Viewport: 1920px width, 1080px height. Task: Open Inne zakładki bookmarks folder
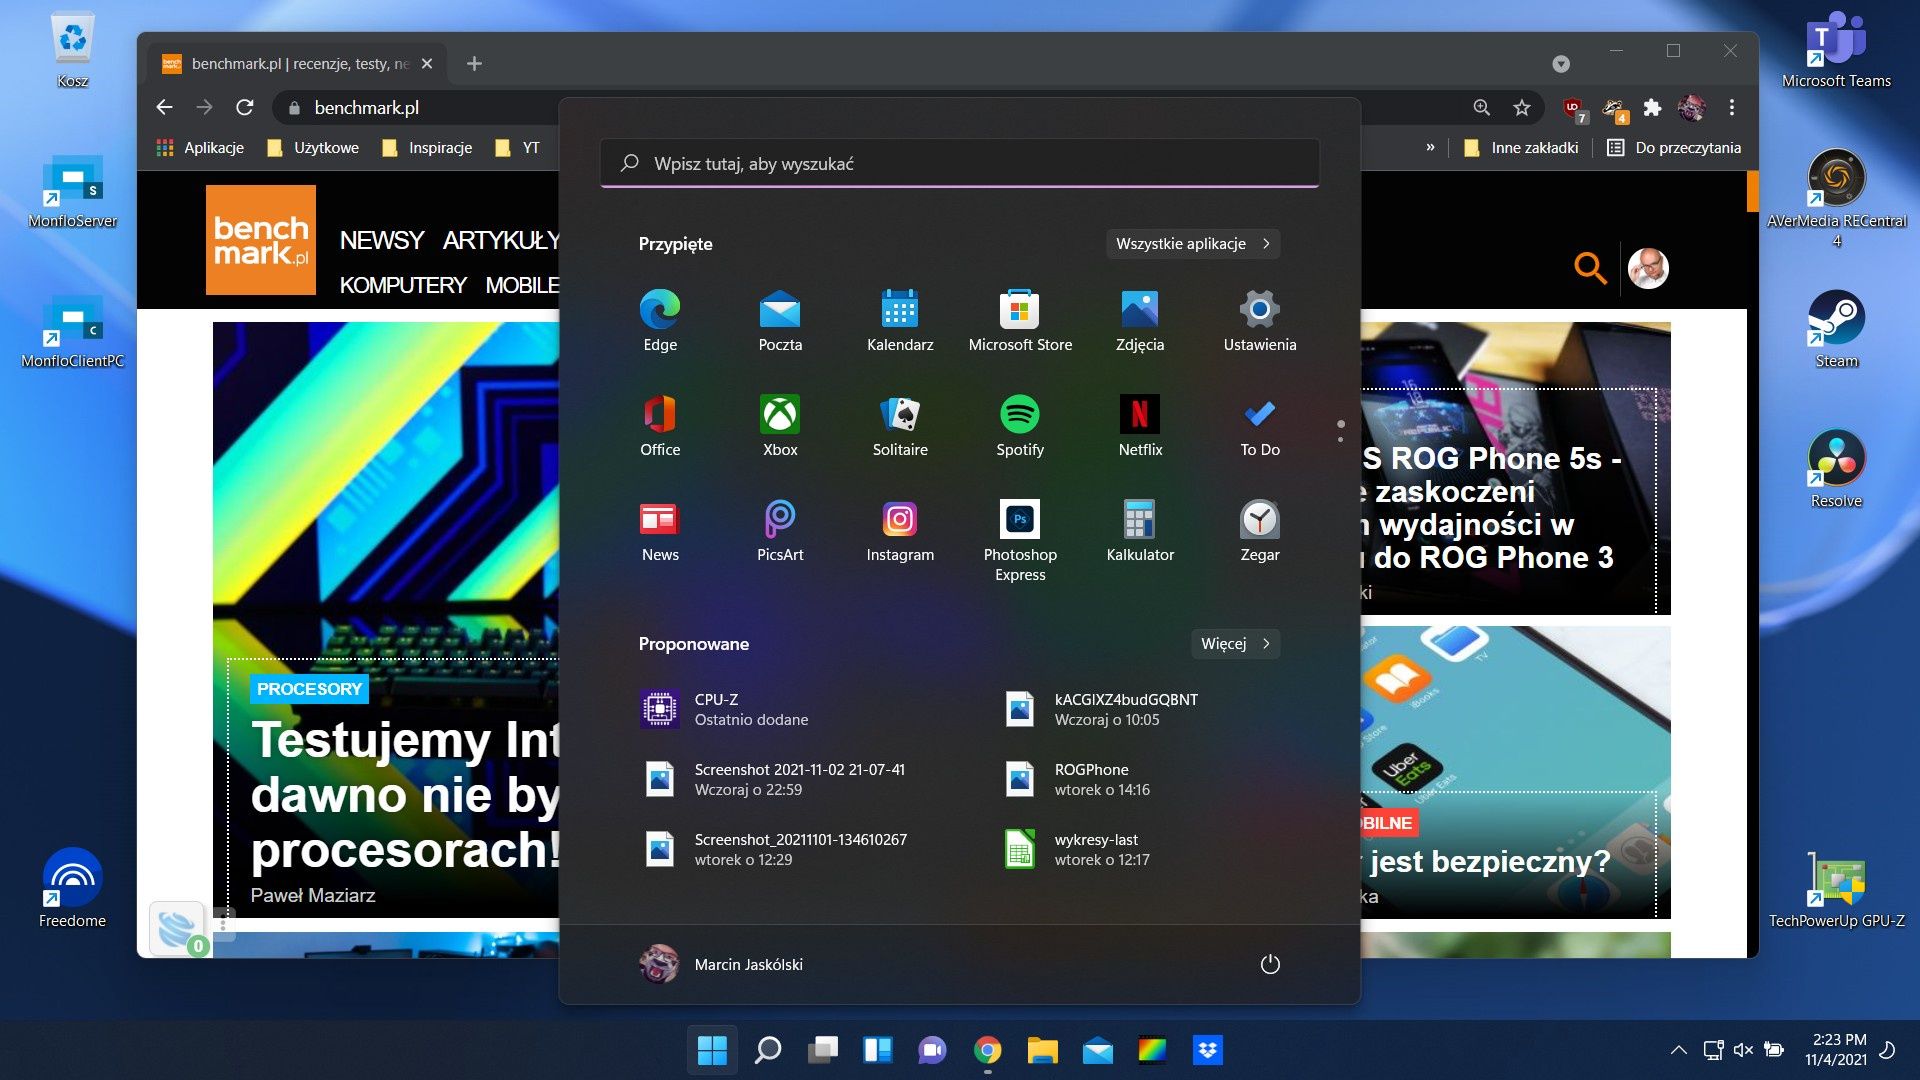point(1521,147)
